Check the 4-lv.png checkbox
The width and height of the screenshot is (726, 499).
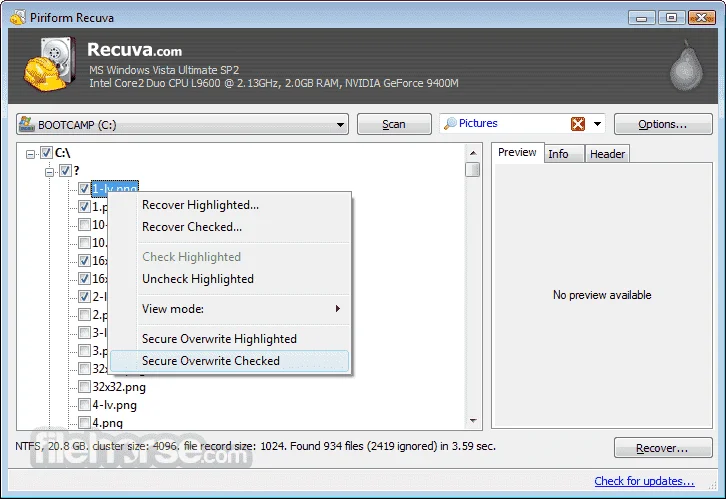click(84, 405)
